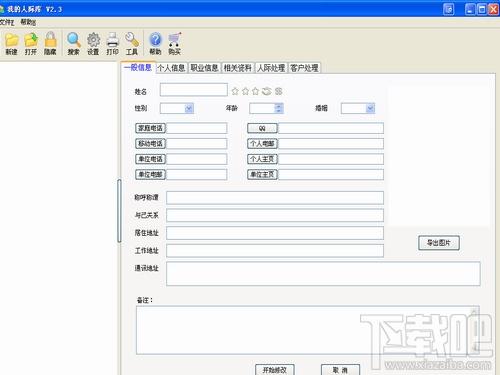
Task: Click the 打印 (Print) printer icon
Action: [113, 44]
